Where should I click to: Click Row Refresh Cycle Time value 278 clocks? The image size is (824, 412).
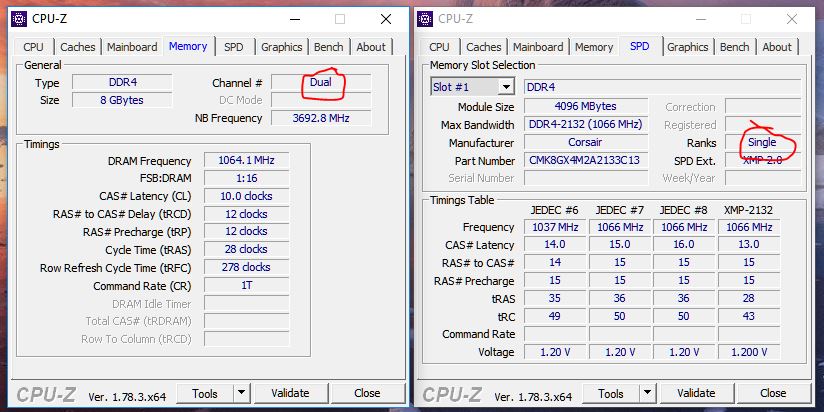tap(246, 267)
